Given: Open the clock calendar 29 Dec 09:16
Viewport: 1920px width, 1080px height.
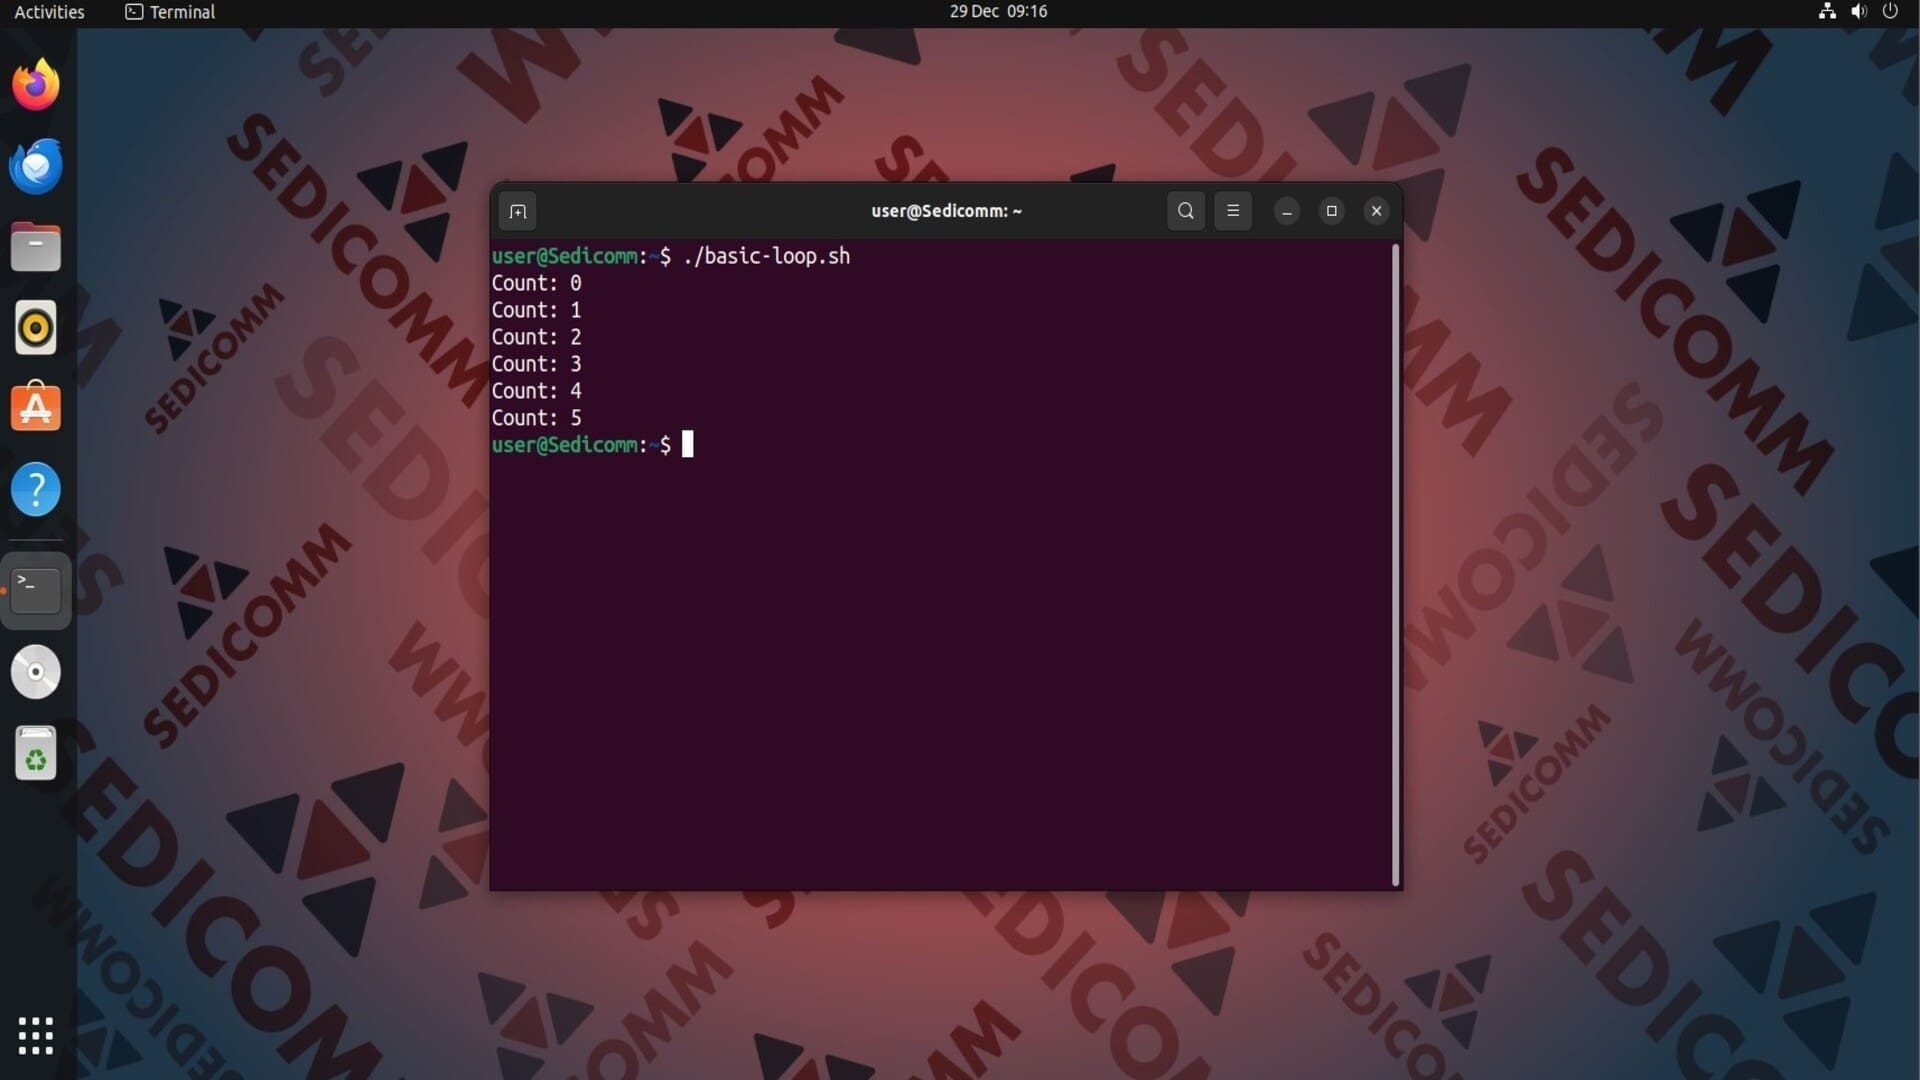Looking at the screenshot, I should point(998,12).
